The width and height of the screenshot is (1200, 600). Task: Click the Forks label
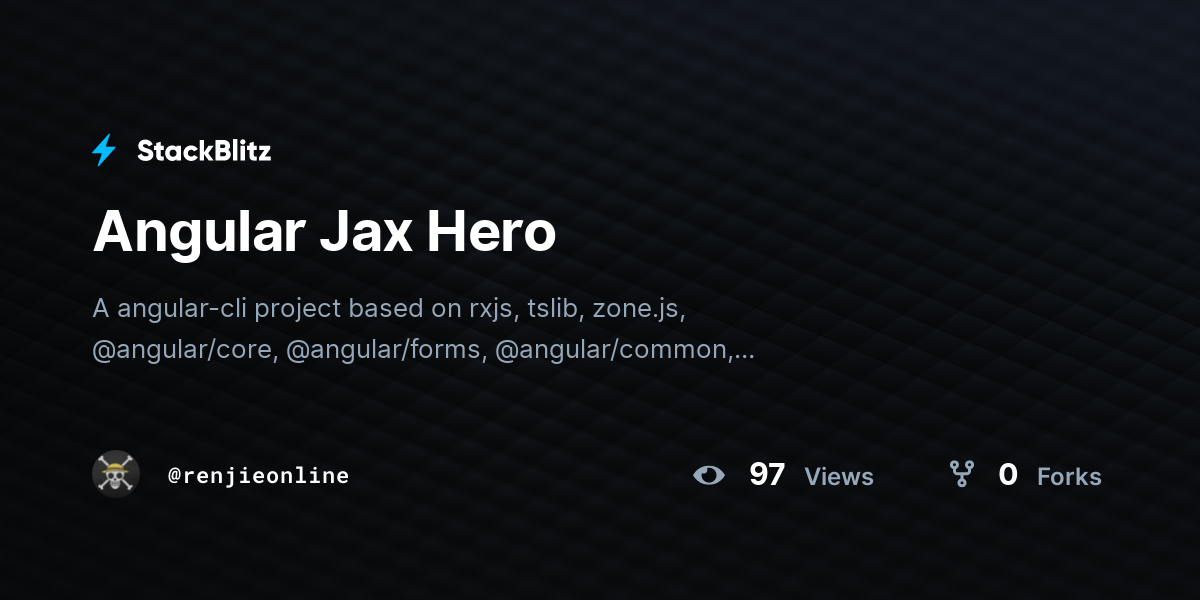pos(1069,477)
